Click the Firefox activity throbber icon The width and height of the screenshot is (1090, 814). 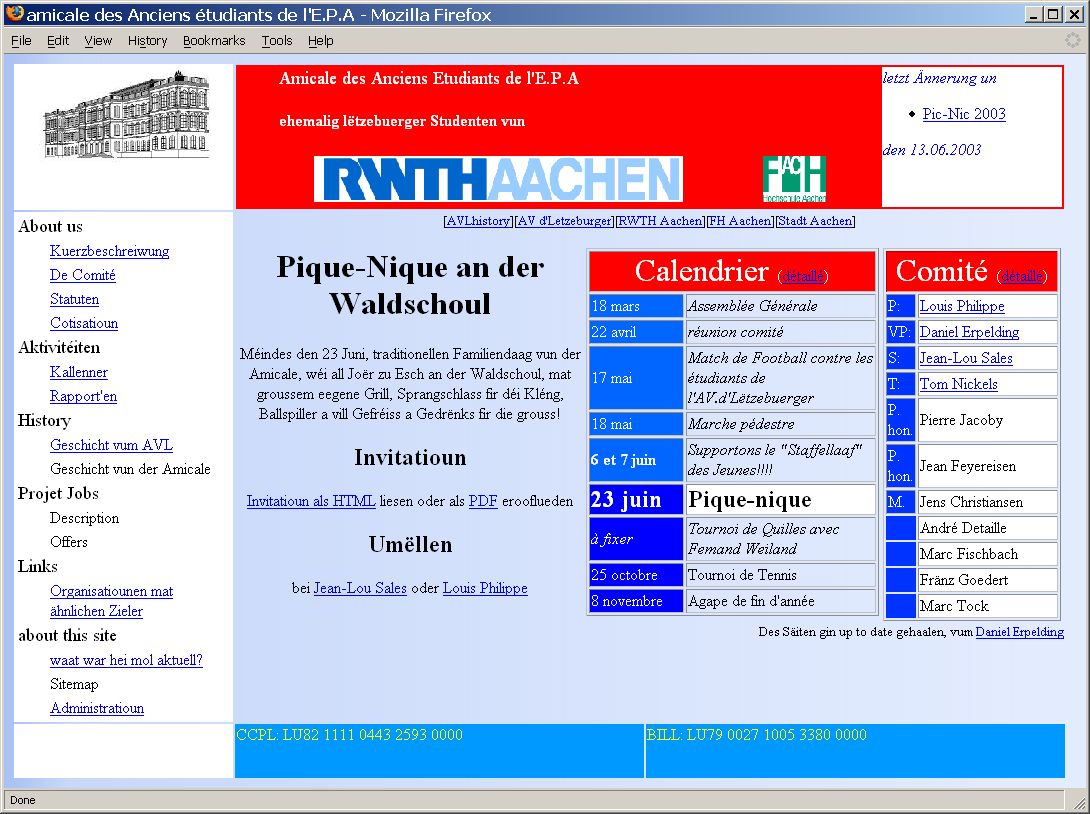click(1074, 40)
